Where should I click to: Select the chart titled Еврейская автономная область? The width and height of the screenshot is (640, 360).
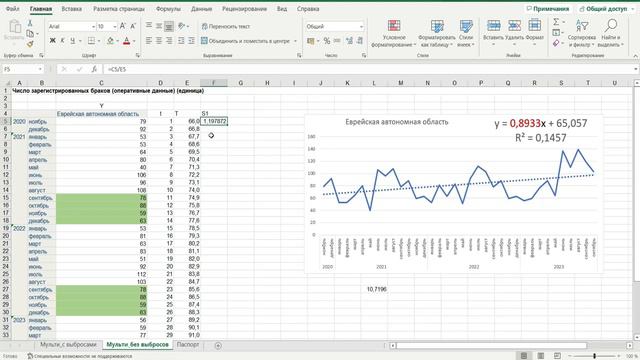tap(453, 194)
